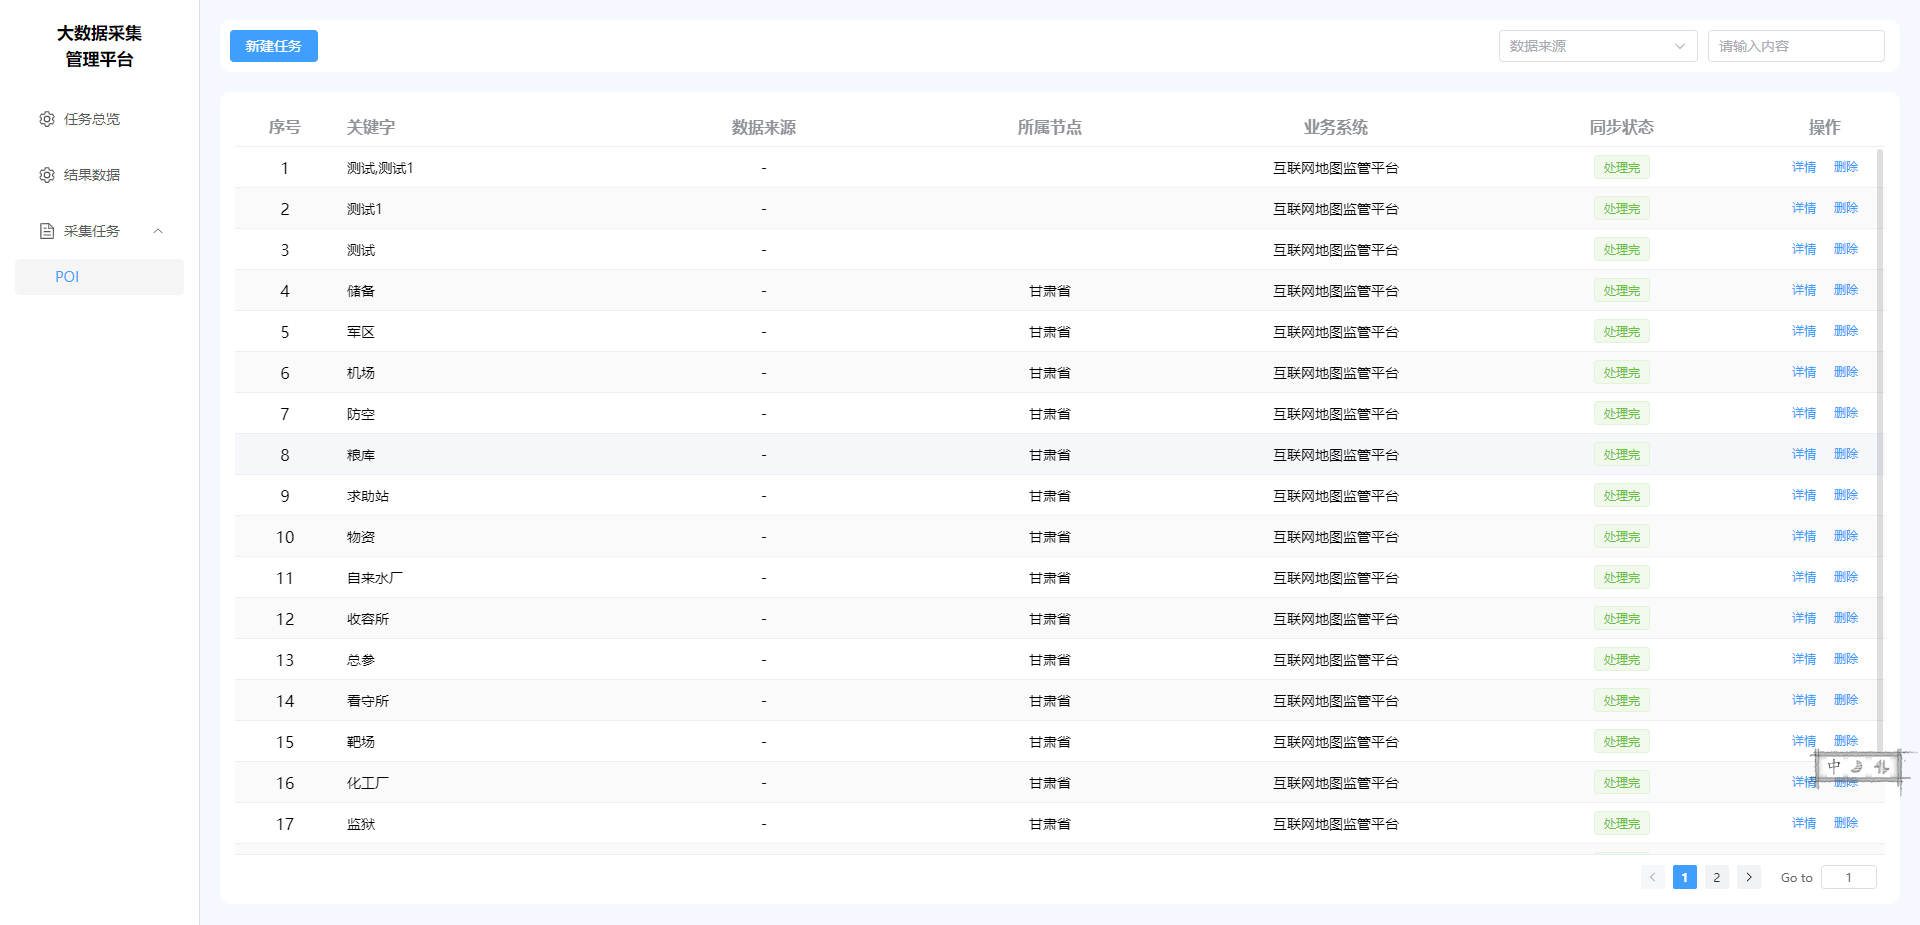Click the 结果数据 gear icon
The width and height of the screenshot is (1920, 925).
[x=47, y=175]
